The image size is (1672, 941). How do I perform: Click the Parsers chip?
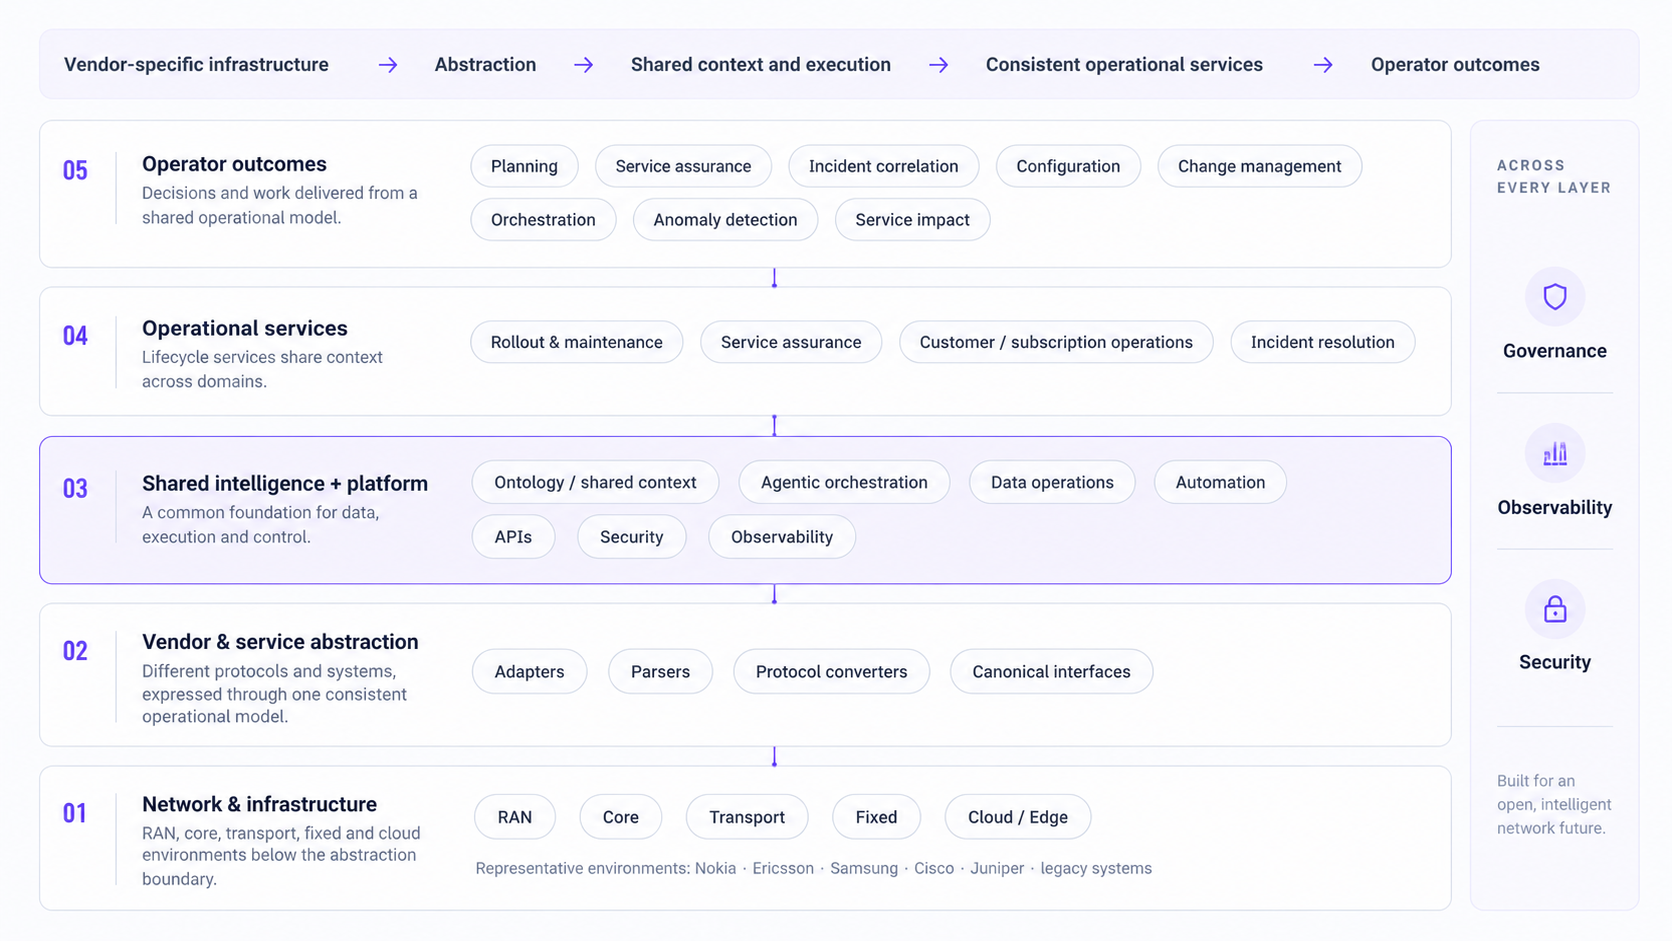[660, 672]
